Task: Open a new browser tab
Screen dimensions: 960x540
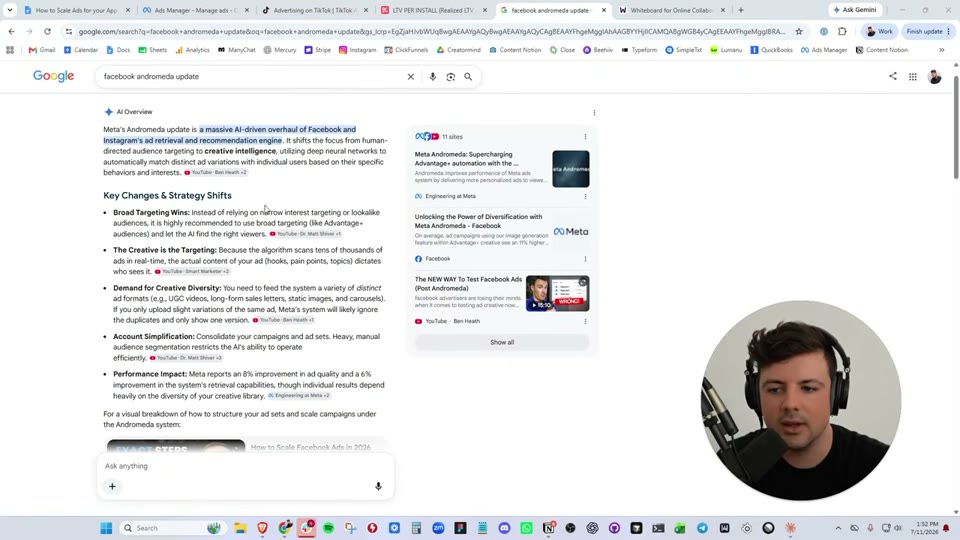Action: coord(741,10)
